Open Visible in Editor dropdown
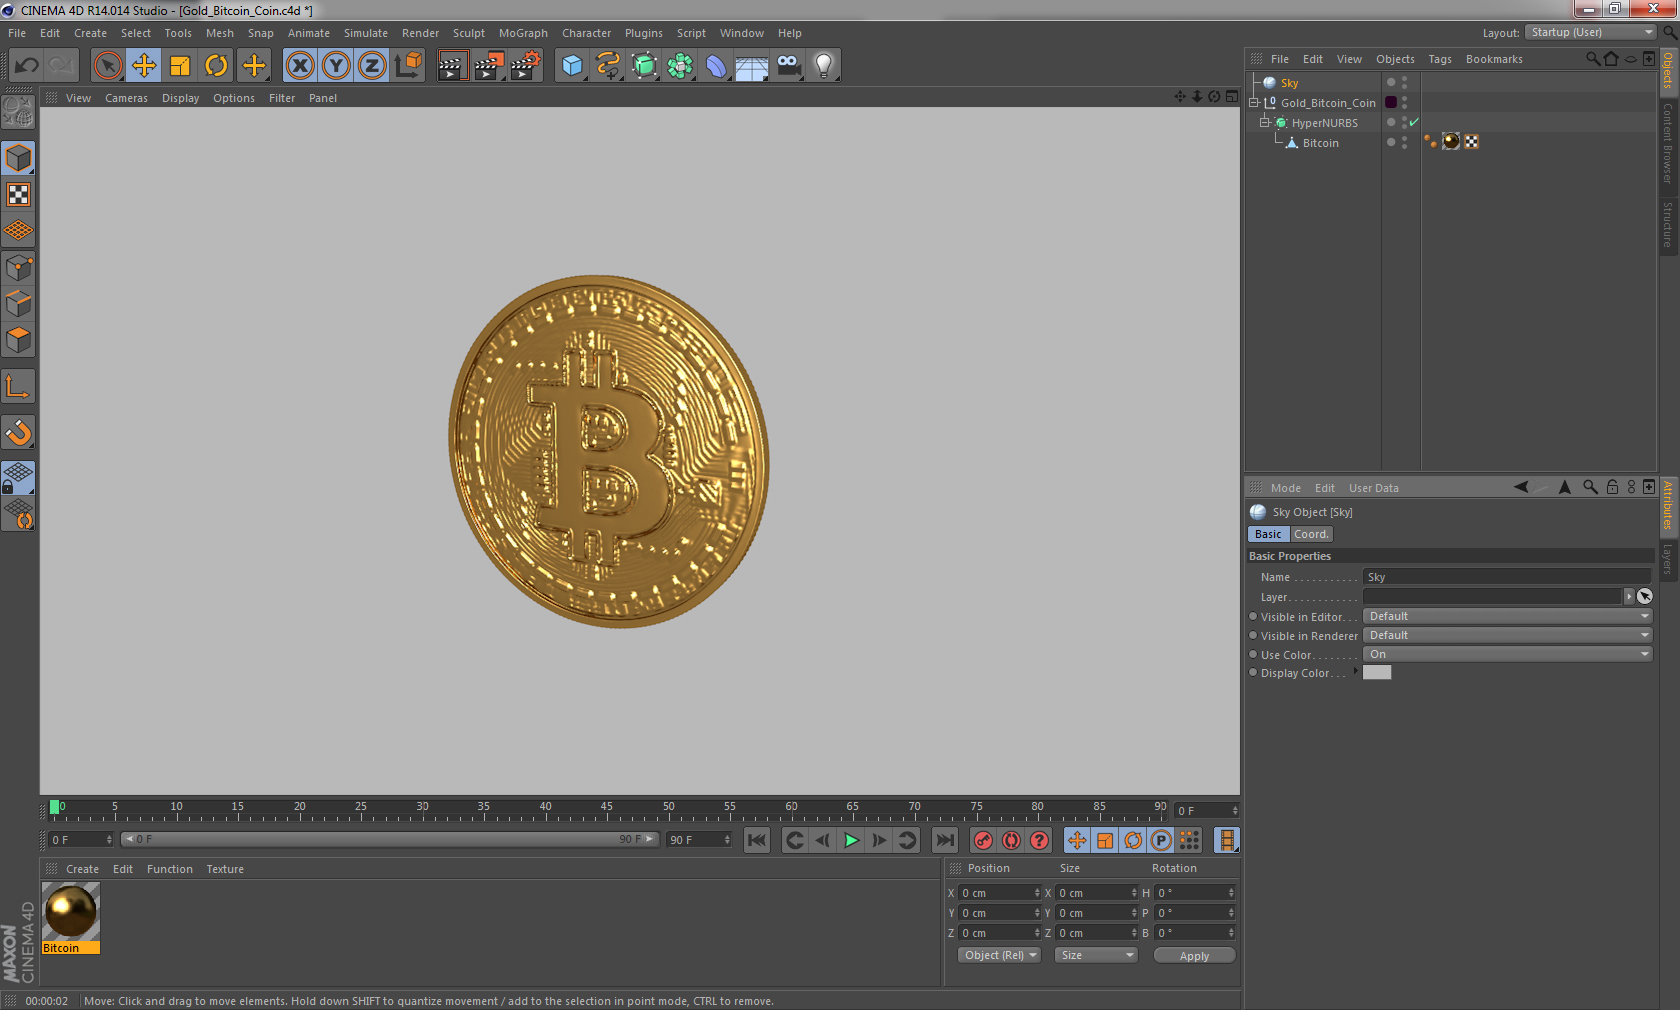 tap(1508, 616)
